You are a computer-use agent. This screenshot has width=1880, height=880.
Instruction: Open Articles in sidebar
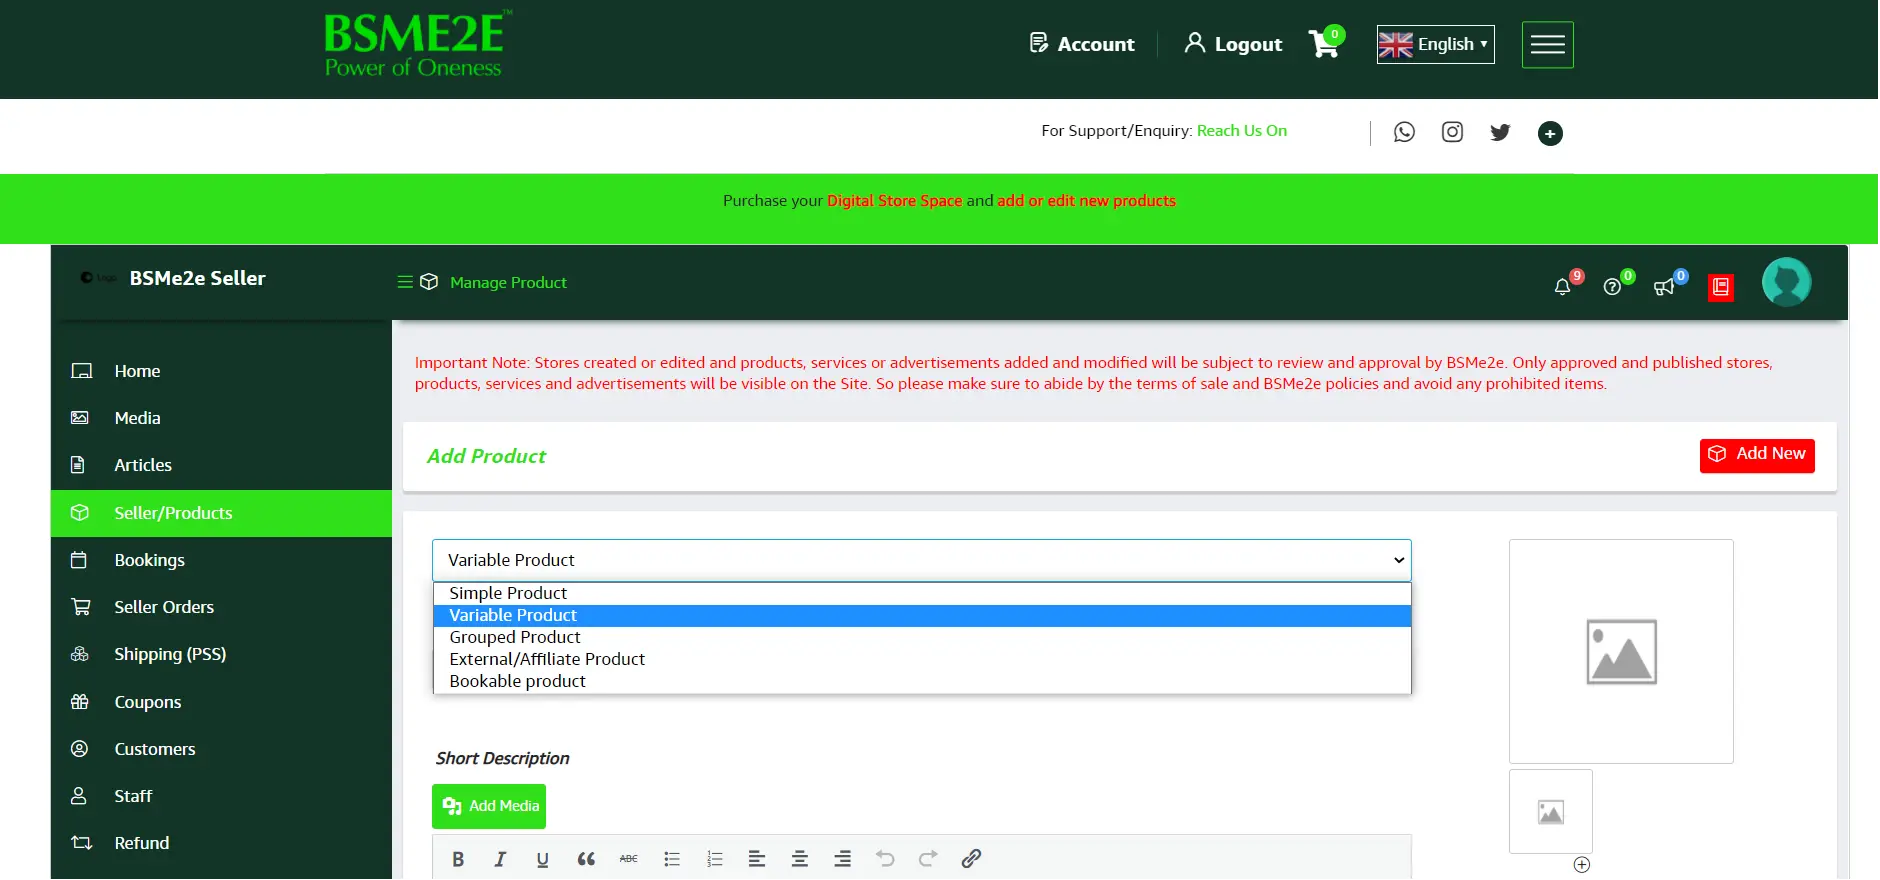click(221, 465)
